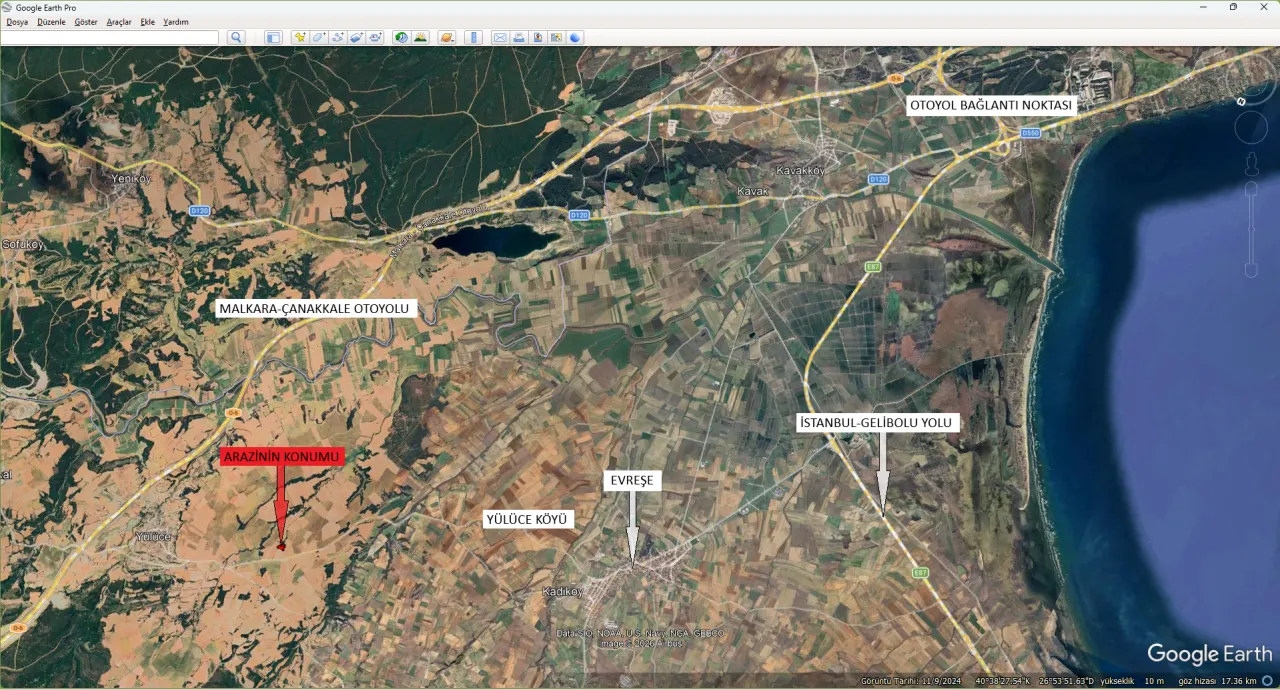Open the Göster menu
The width and height of the screenshot is (1280, 690).
tap(86, 22)
